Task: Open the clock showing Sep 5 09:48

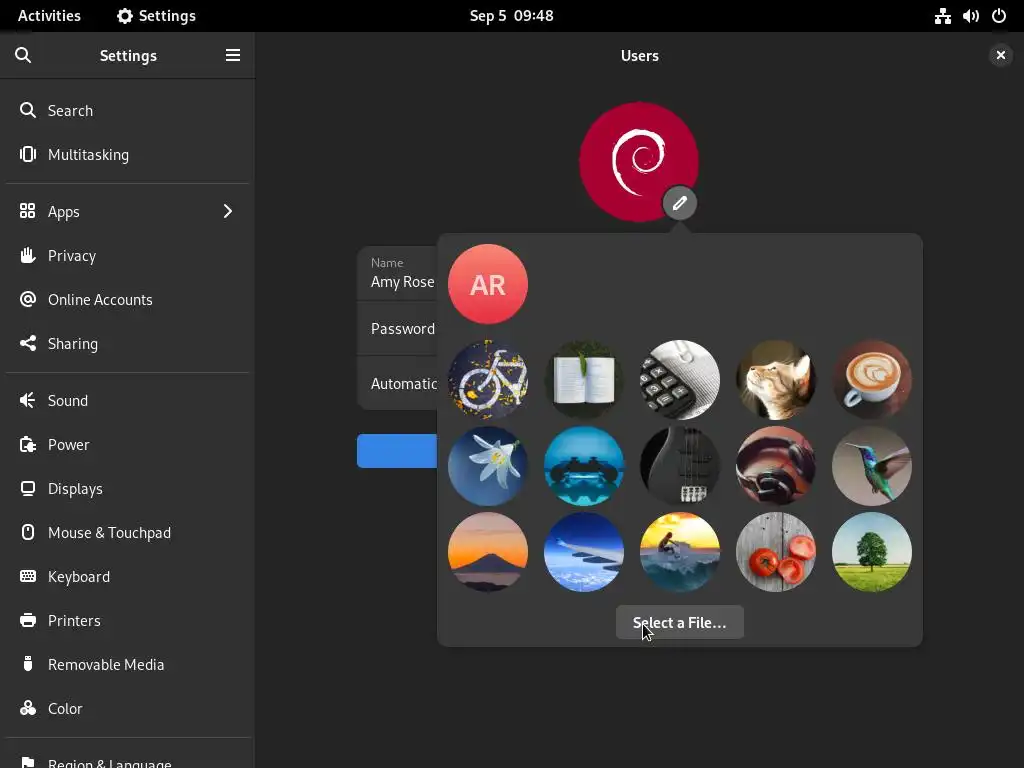Action: pos(511,16)
